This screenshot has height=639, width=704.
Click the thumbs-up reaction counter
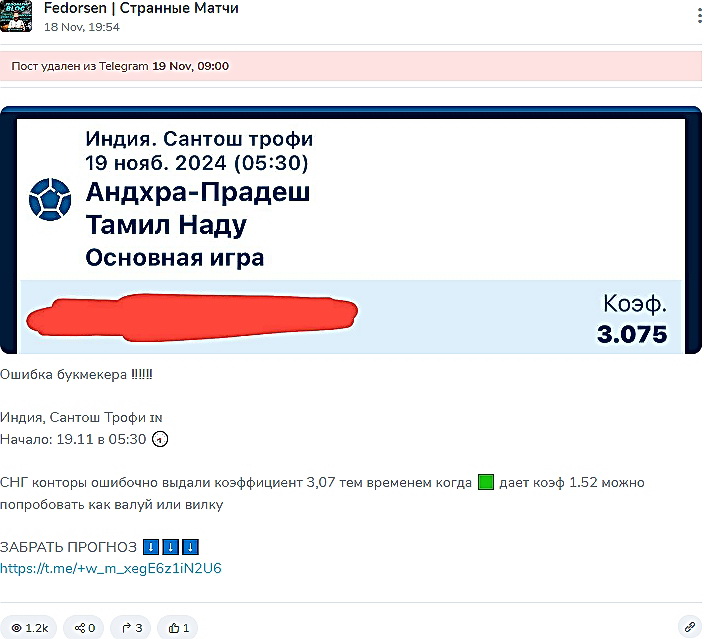pos(178,627)
